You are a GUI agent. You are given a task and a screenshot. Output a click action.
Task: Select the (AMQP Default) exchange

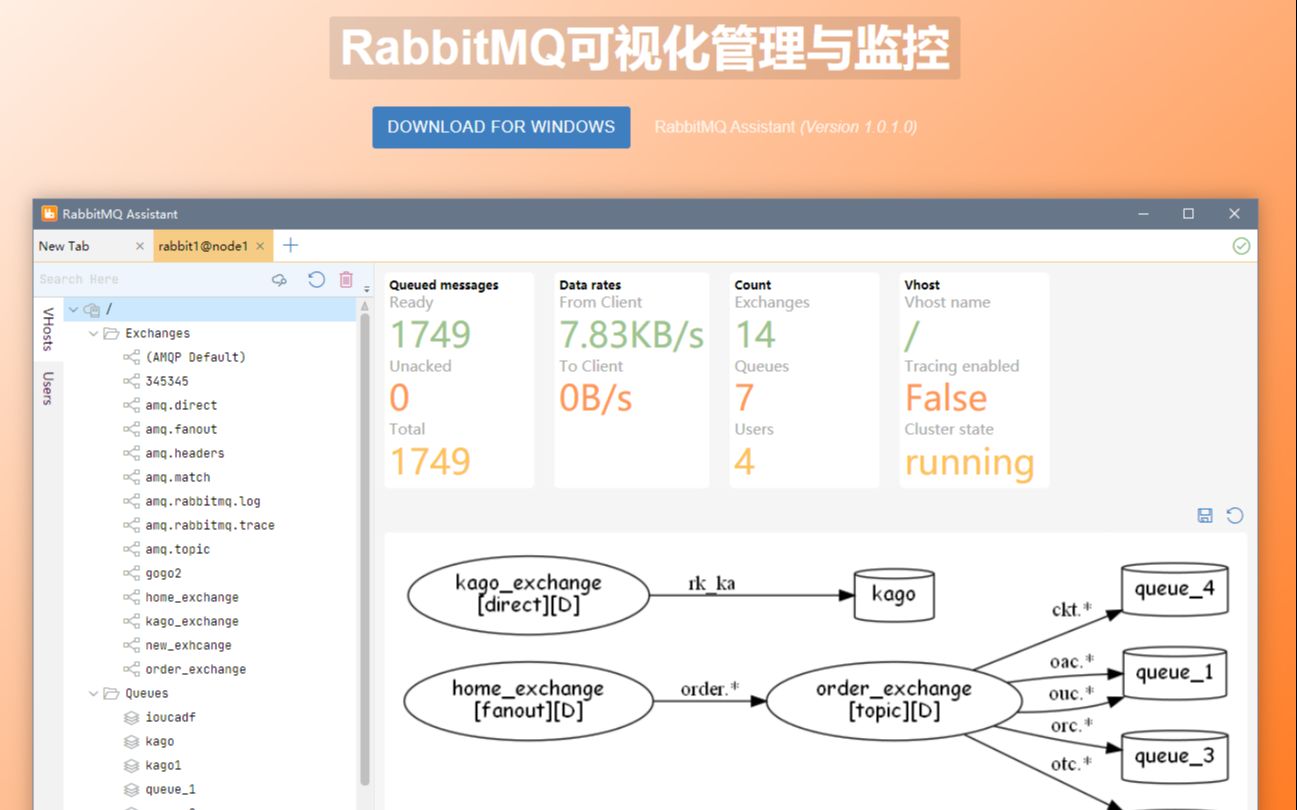pyautogui.click(x=195, y=357)
